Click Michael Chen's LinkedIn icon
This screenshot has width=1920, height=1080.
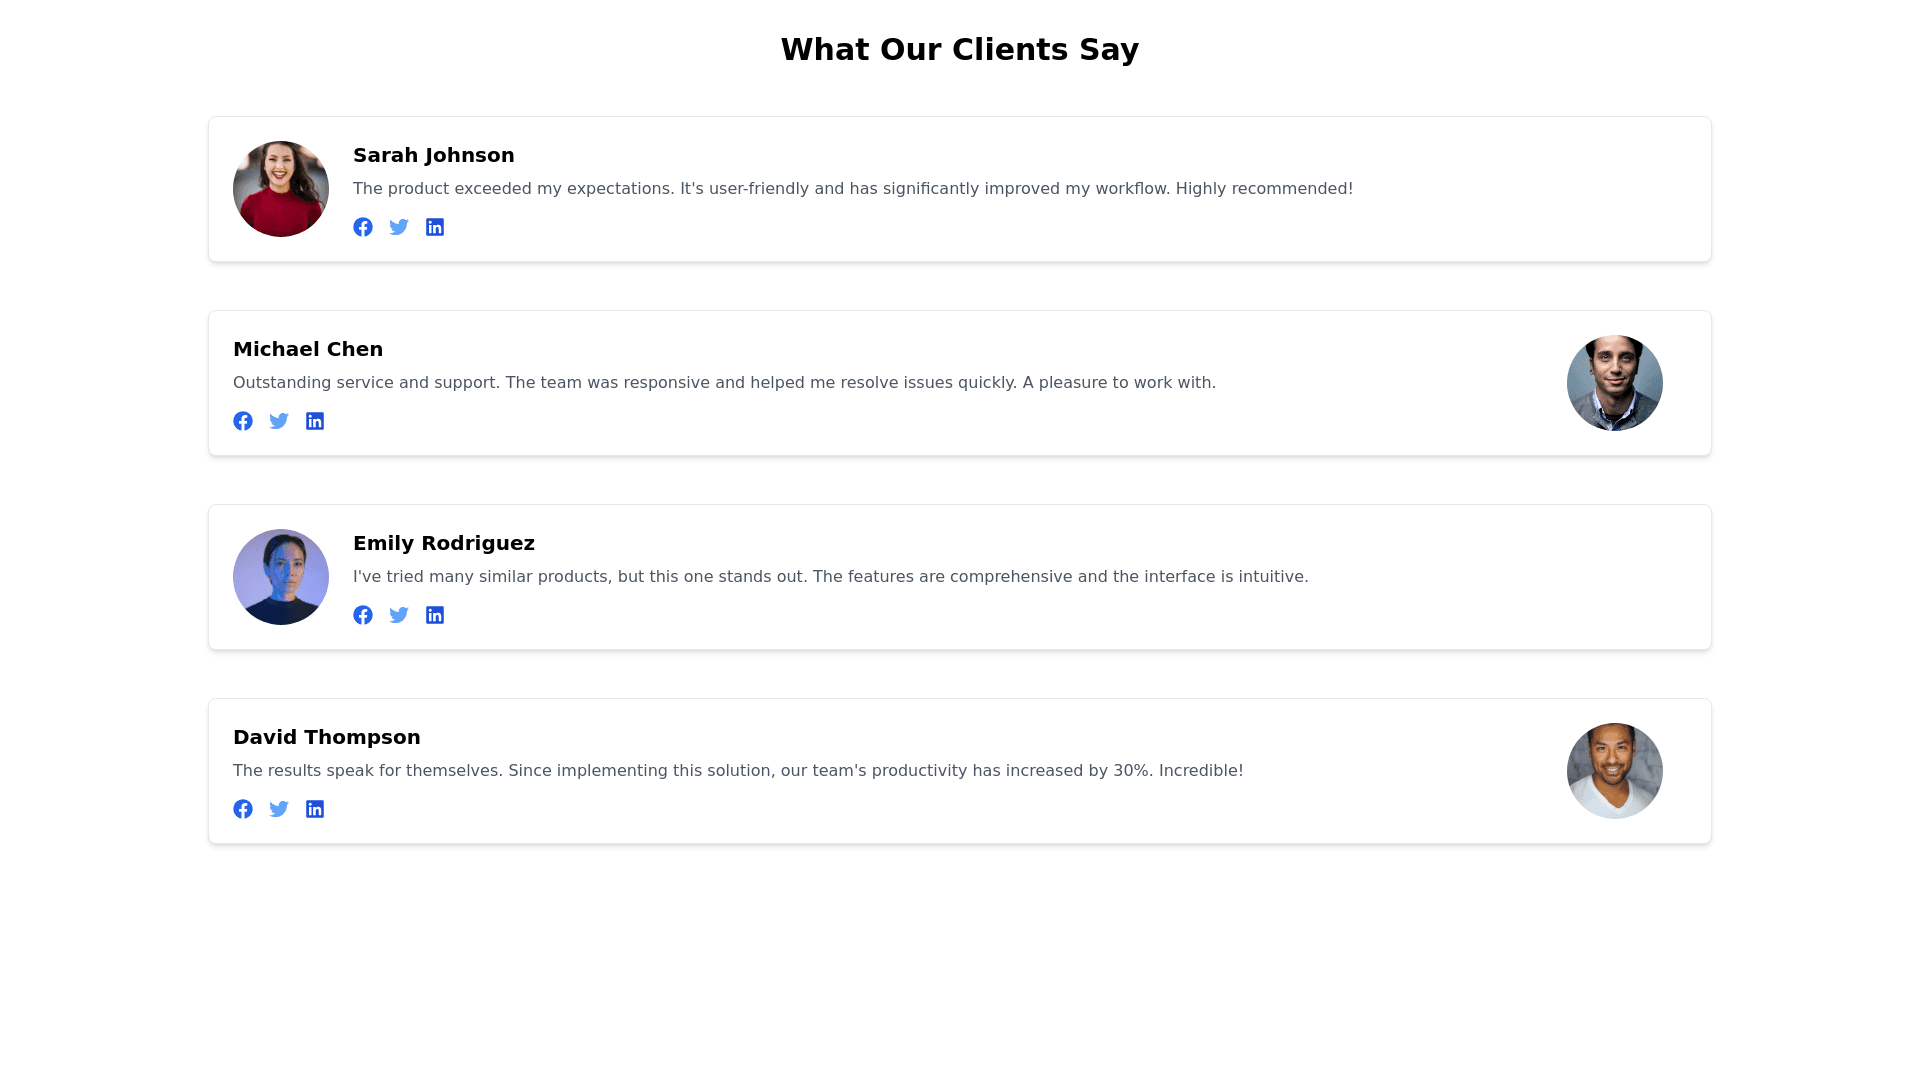click(315, 421)
